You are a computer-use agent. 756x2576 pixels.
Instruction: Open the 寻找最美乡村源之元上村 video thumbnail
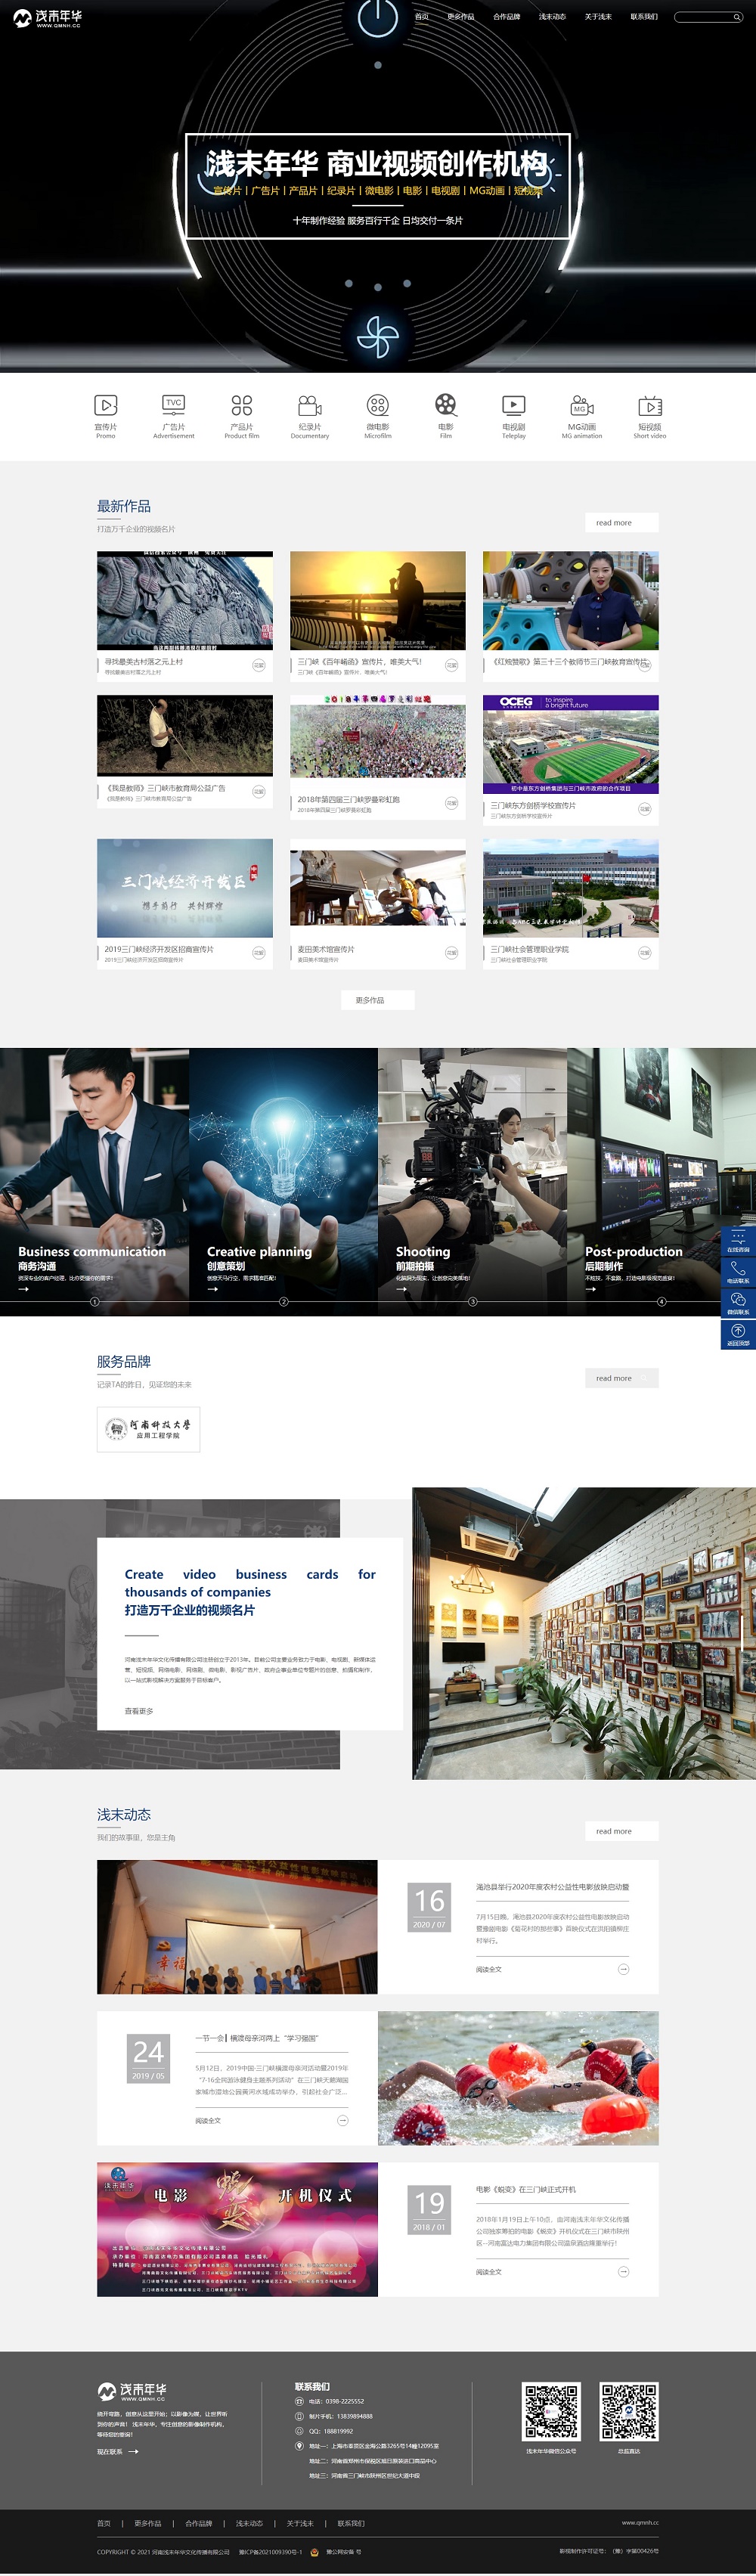click(x=185, y=600)
